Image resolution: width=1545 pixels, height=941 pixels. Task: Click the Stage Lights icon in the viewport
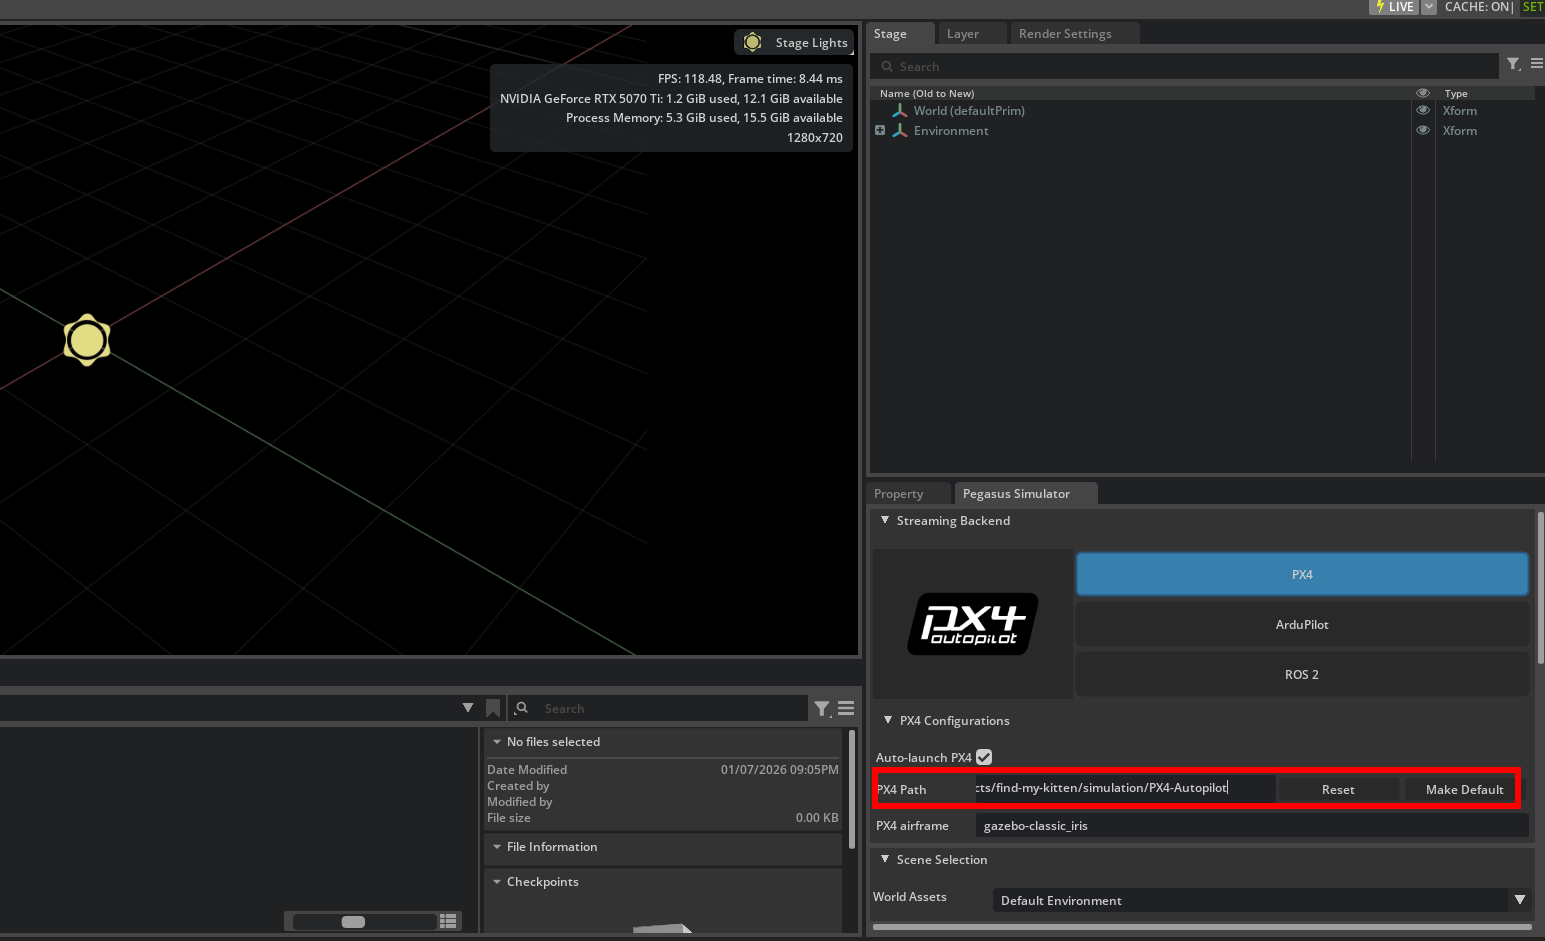tap(752, 42)
